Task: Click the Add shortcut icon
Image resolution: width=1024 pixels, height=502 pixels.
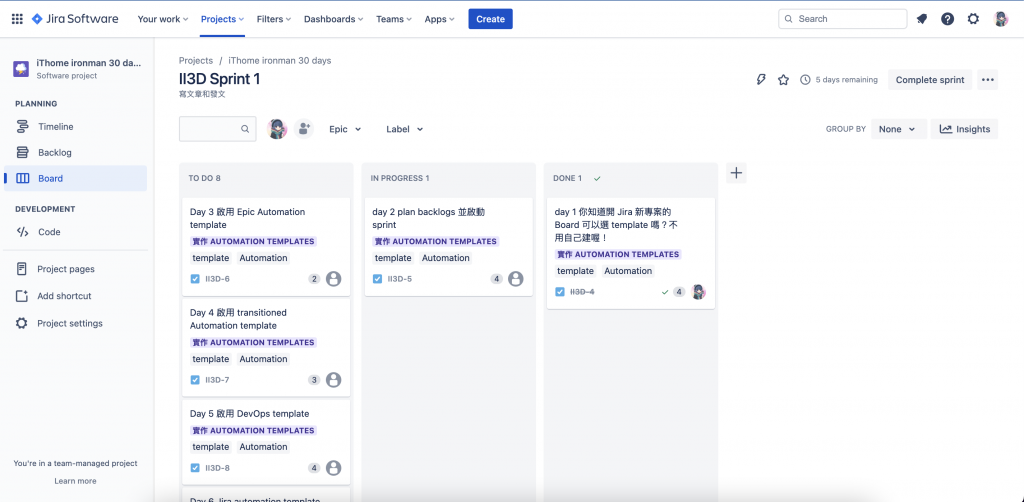Action: pos(22,296)
